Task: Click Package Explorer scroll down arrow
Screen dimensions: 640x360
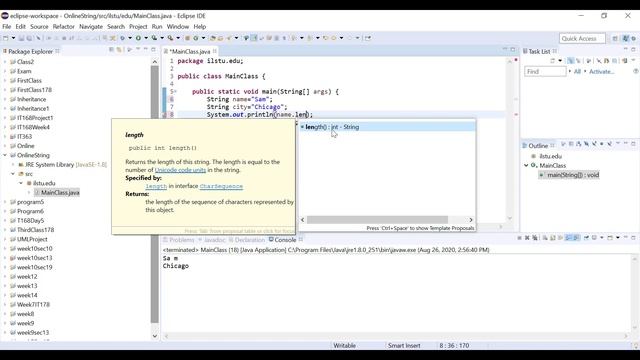Action: 155,336
